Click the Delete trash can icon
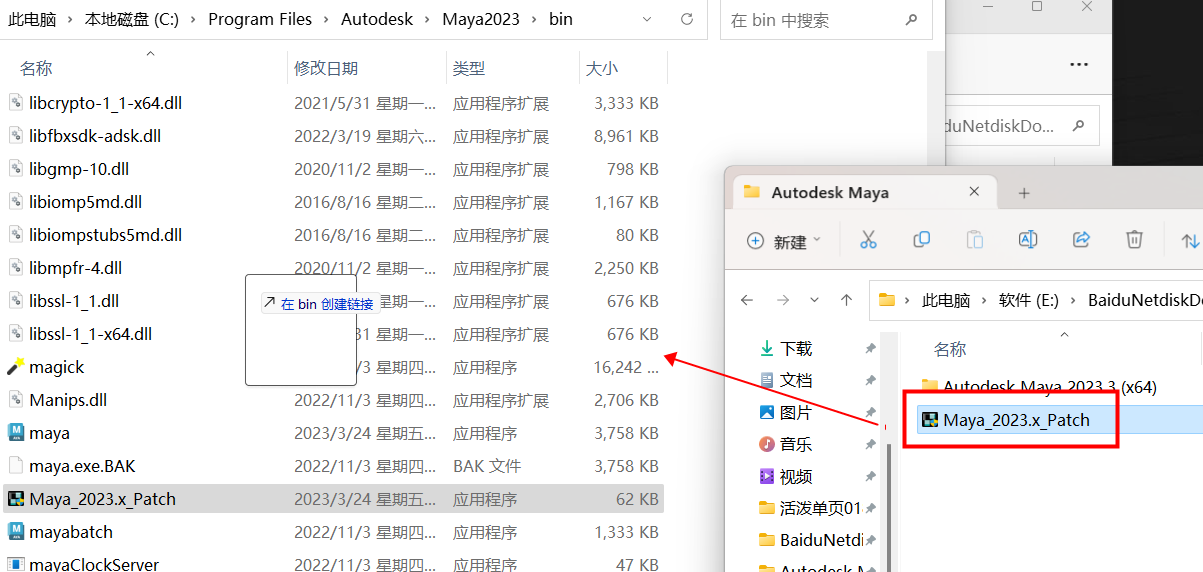 tap(1134, 240)
